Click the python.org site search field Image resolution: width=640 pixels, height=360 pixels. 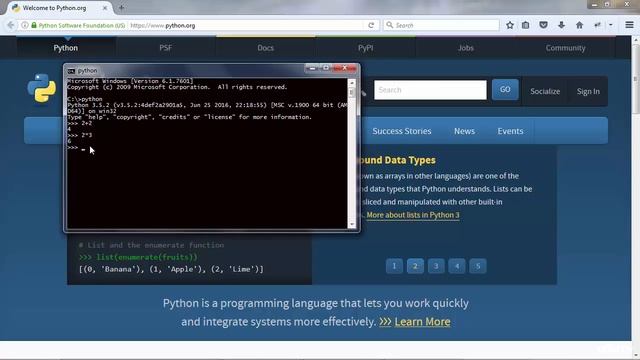430,90
